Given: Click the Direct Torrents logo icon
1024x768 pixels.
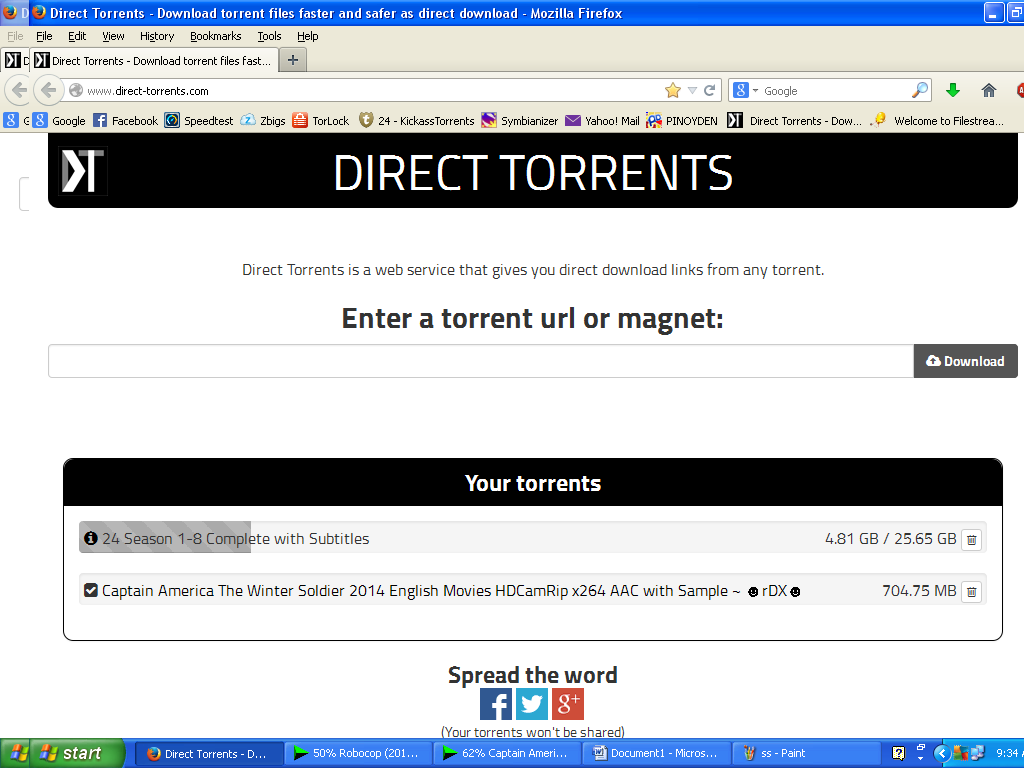Looking at the screenshot, I should tap(83, 171).
